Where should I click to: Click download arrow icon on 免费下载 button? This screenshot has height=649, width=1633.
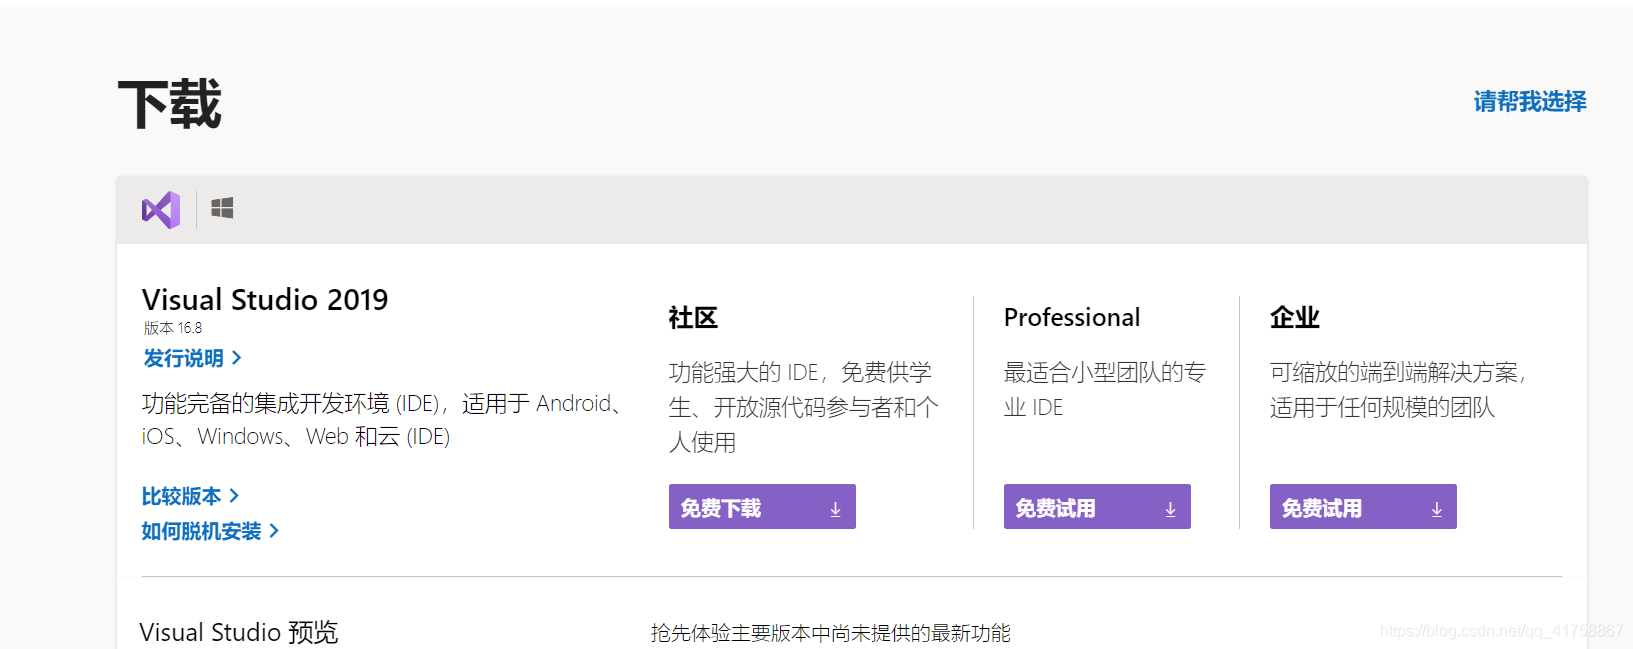tap(835, 509)
